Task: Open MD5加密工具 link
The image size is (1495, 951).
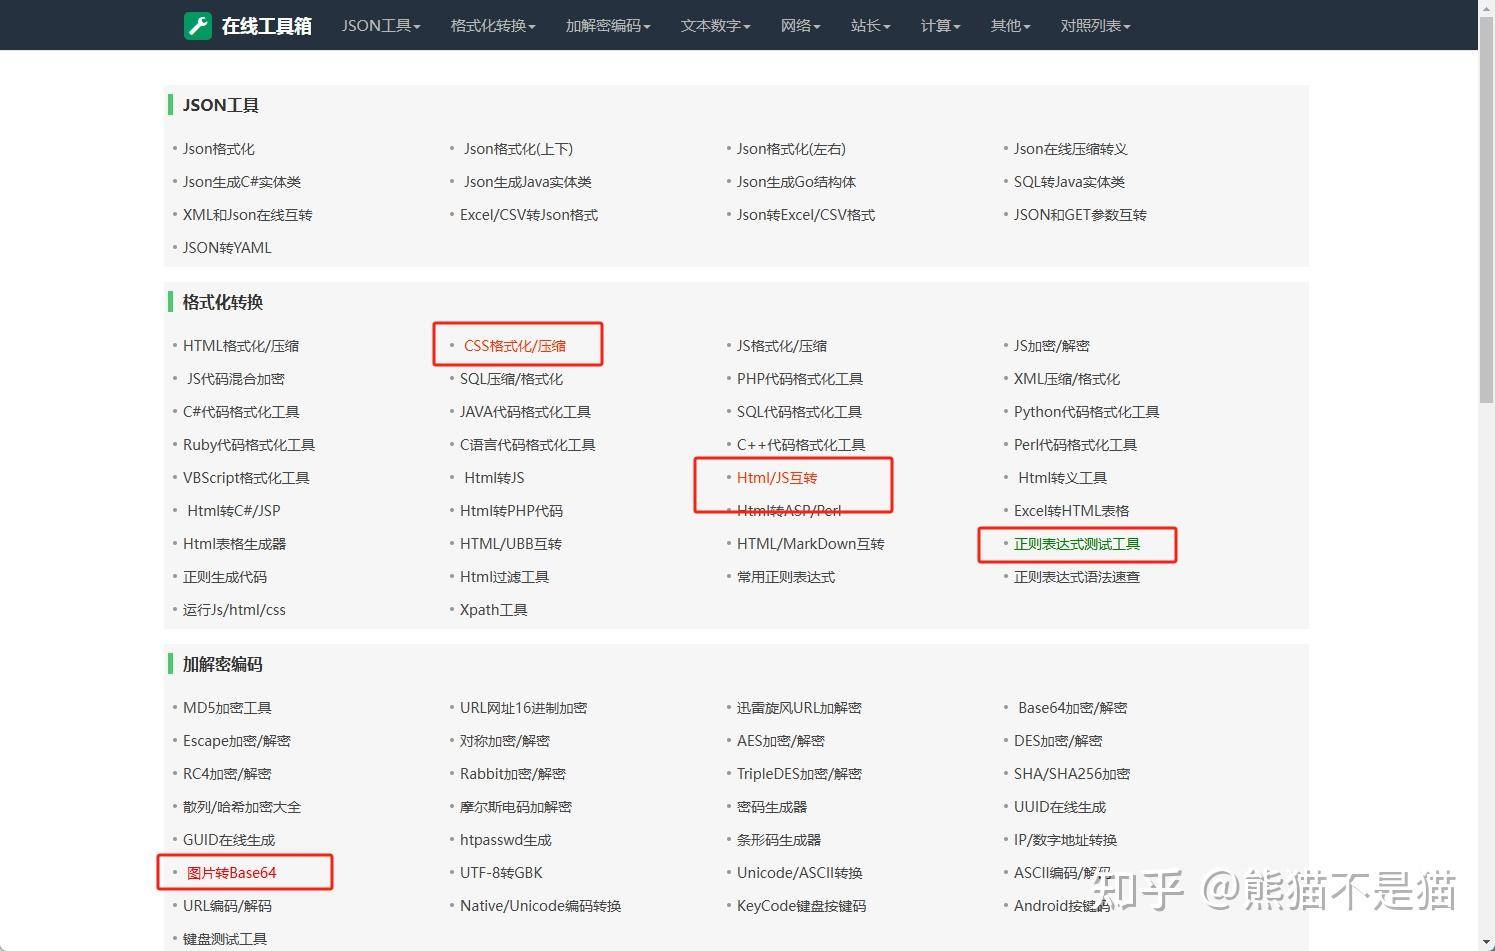Action: (227, 708)
